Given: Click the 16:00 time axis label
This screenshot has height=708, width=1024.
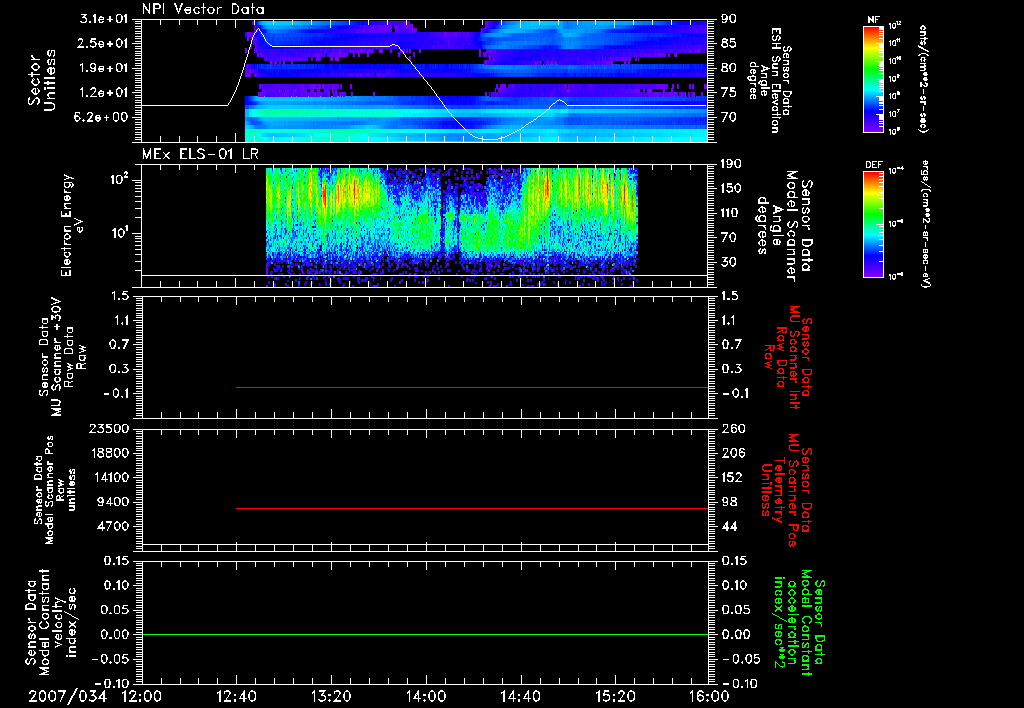Looking at the screenshot, I should (x=709, y=696).
